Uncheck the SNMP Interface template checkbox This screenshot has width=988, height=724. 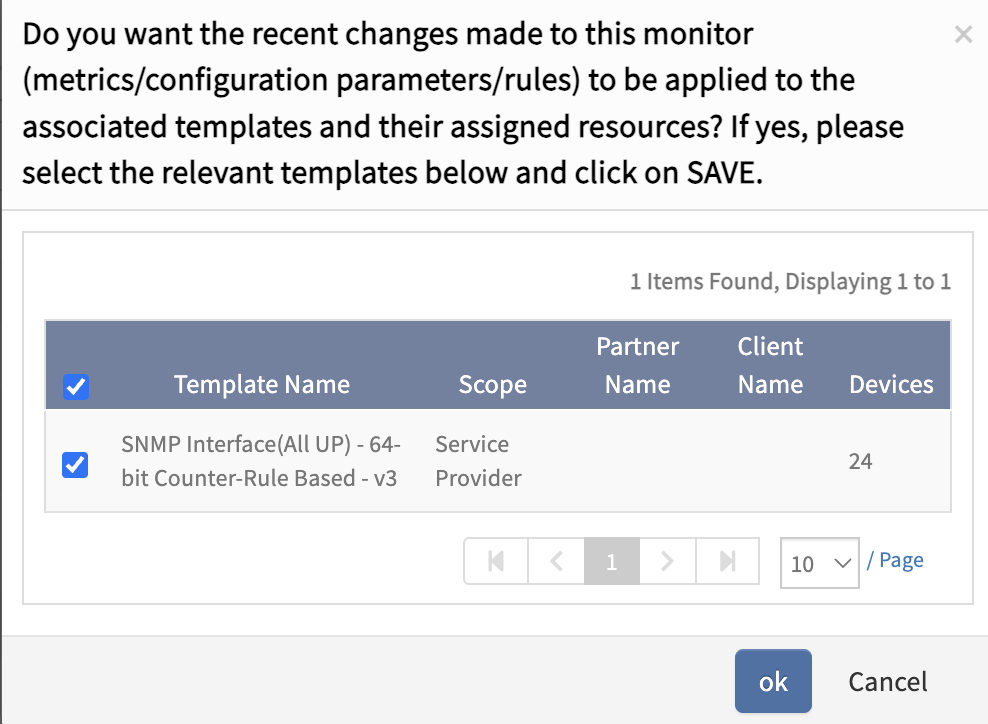75,464
